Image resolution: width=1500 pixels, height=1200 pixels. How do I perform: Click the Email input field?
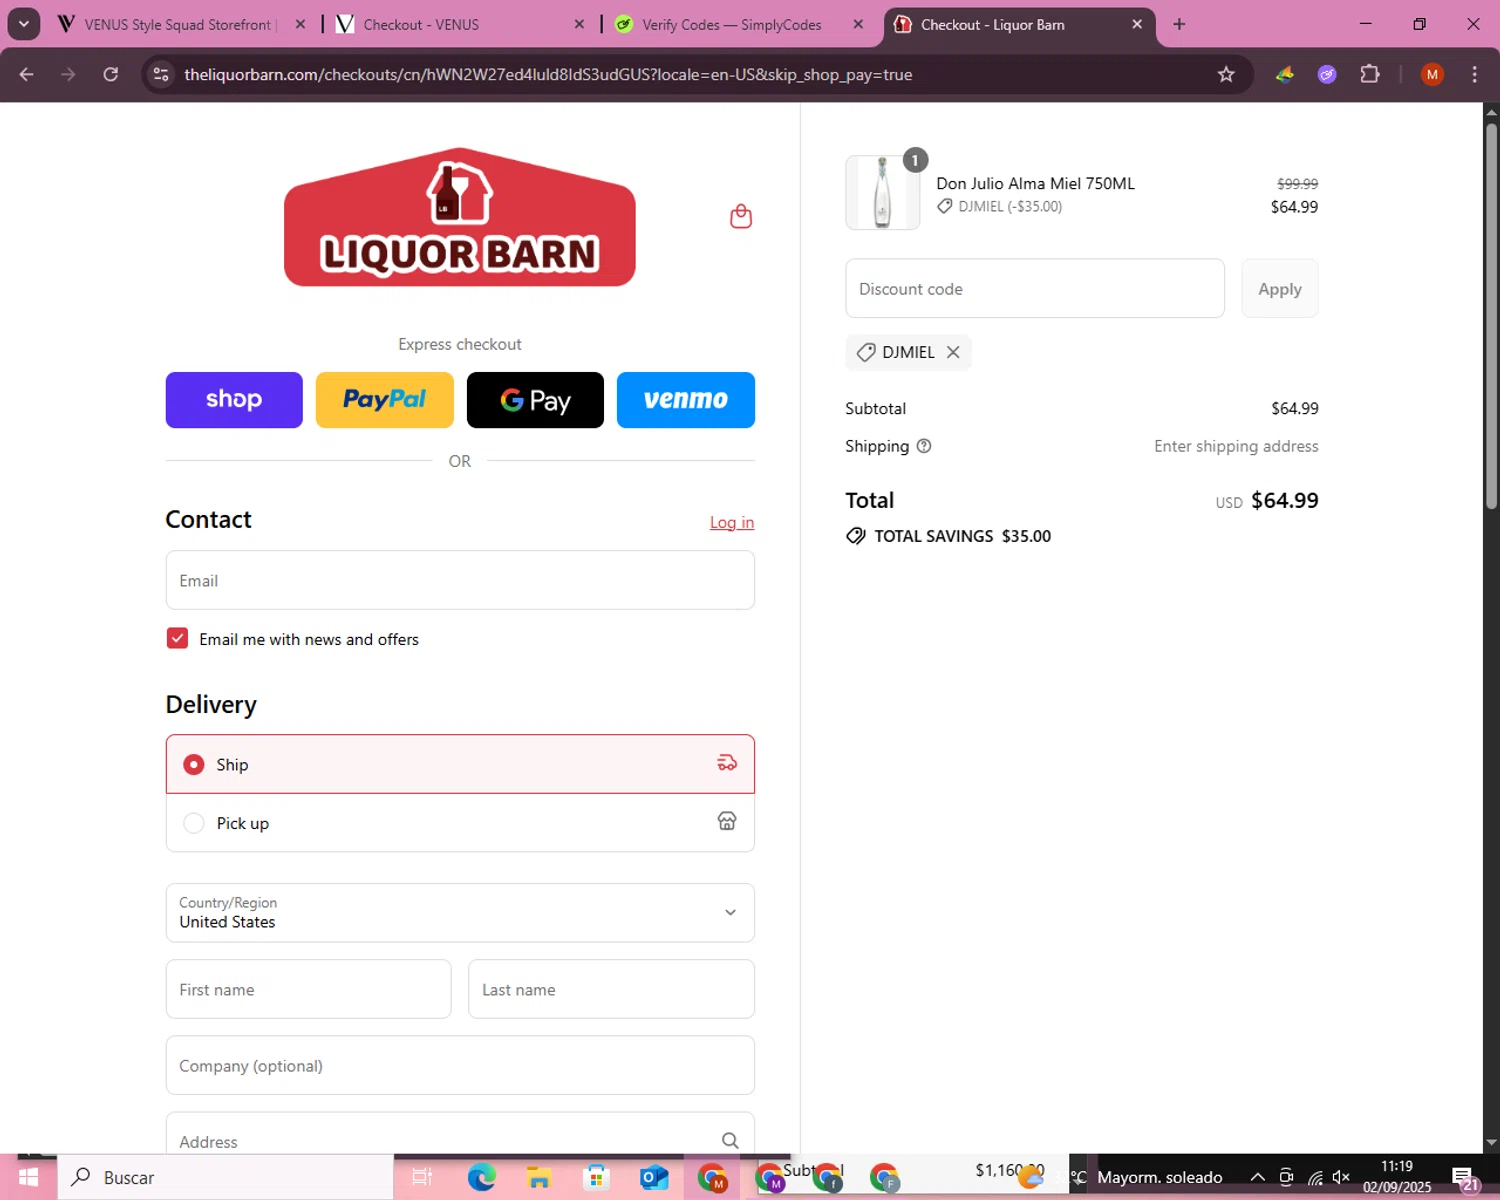click(x=460, y=580)
